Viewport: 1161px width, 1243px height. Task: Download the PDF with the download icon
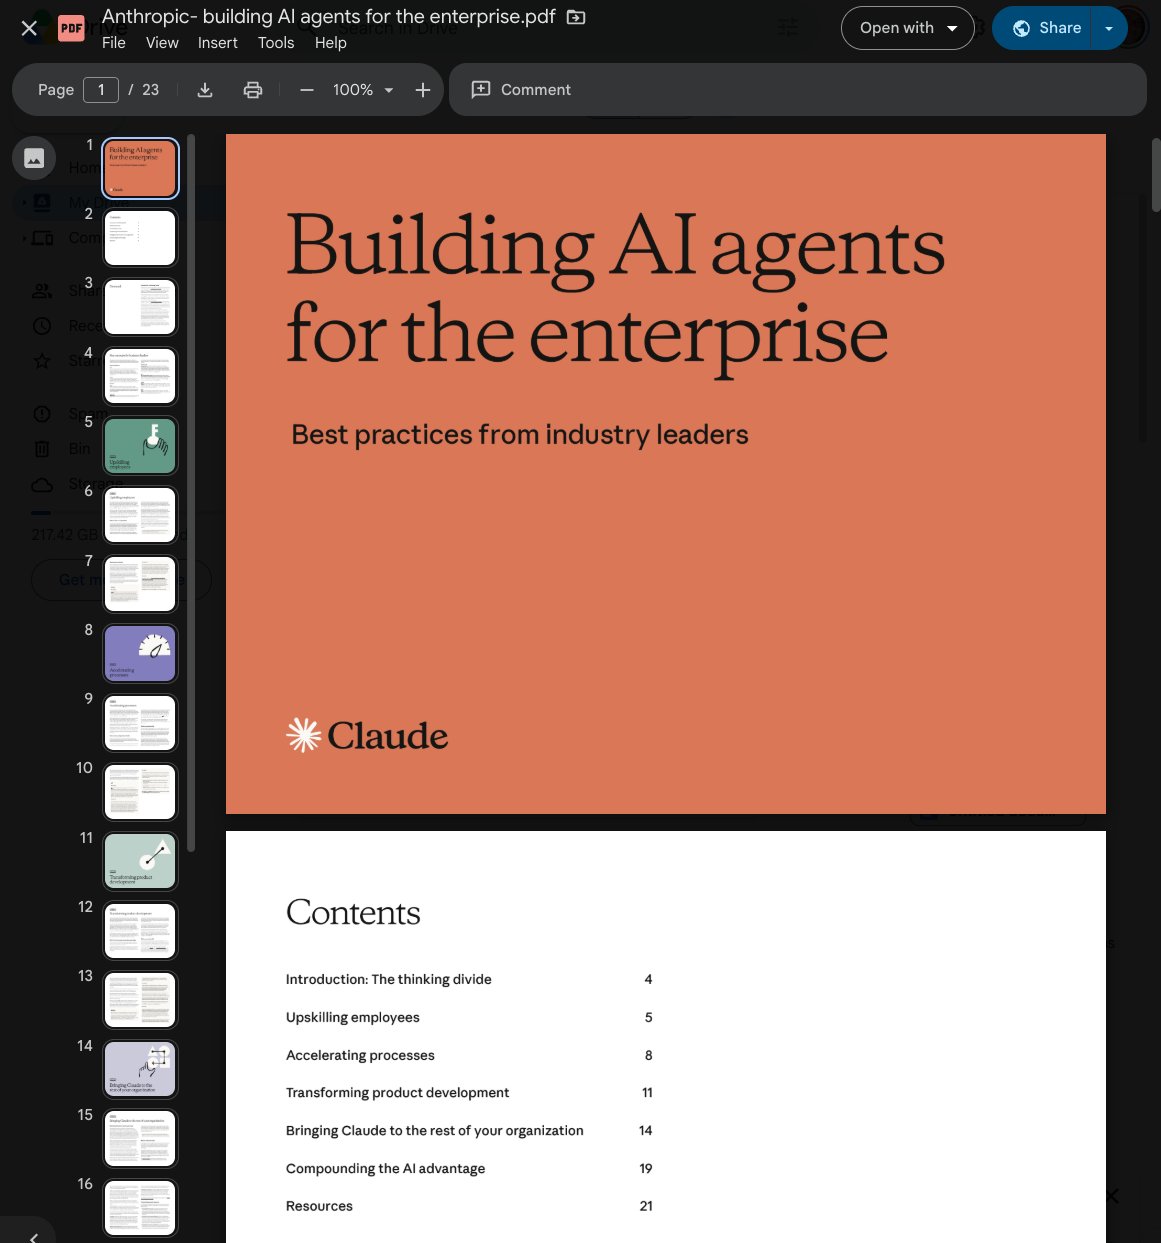point(205,90)
